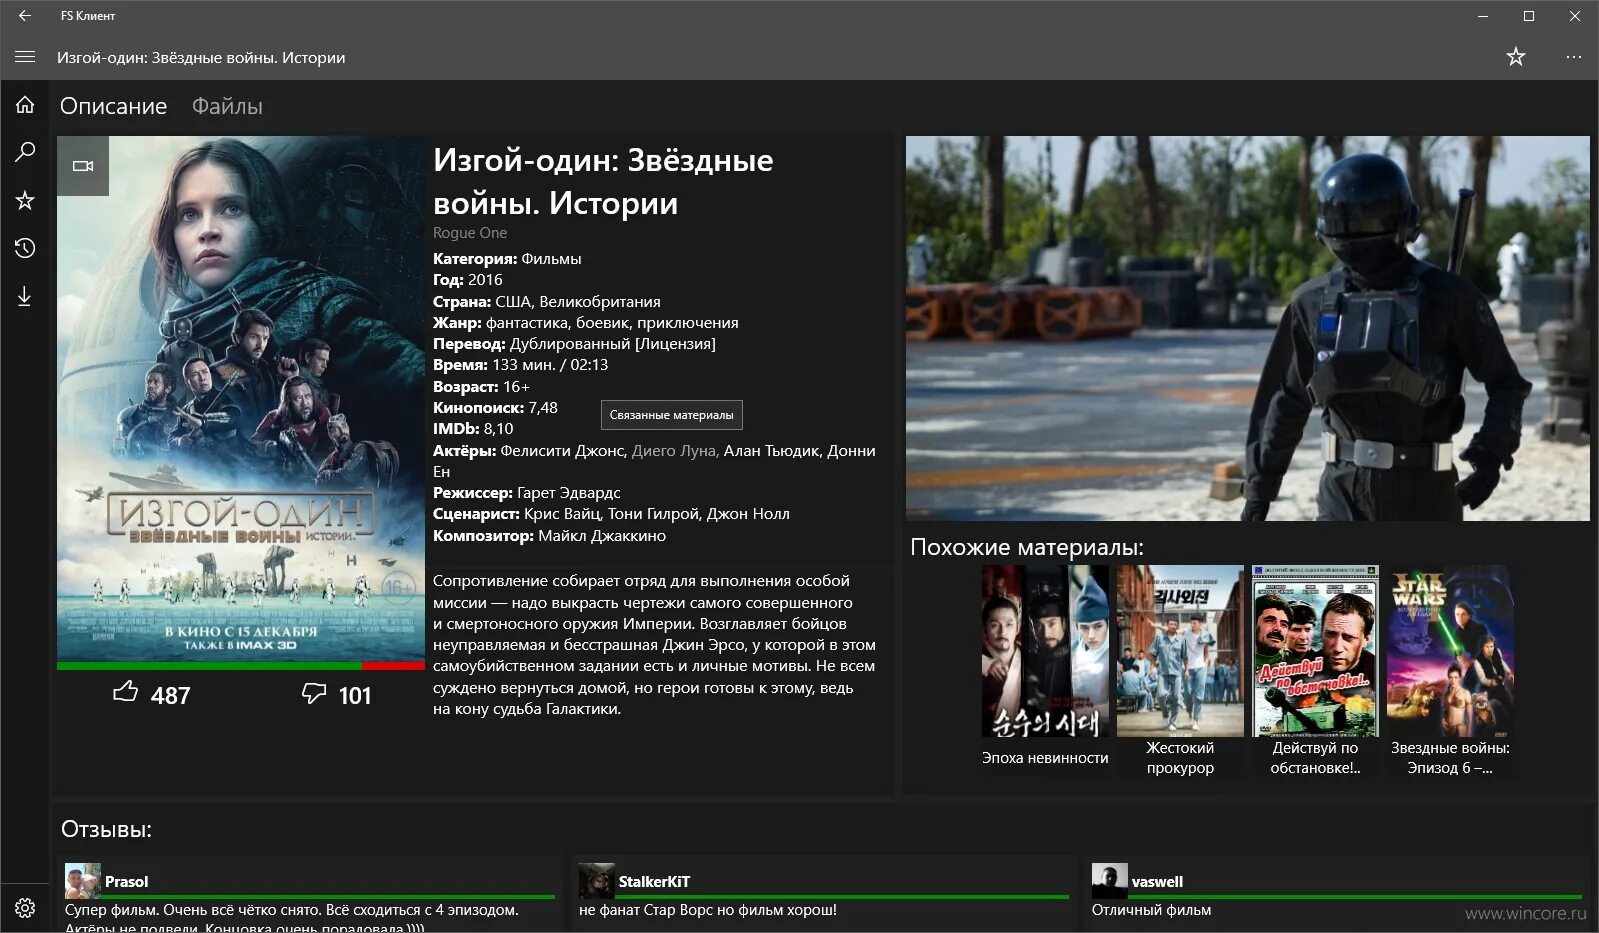Open actor link Диего Луна
This screenshot has width=1599, height=933.
(675, 451)
